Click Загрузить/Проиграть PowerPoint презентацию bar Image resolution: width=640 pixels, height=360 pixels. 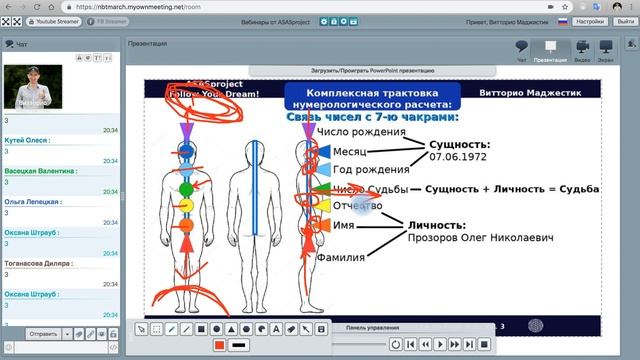(372, 71)
